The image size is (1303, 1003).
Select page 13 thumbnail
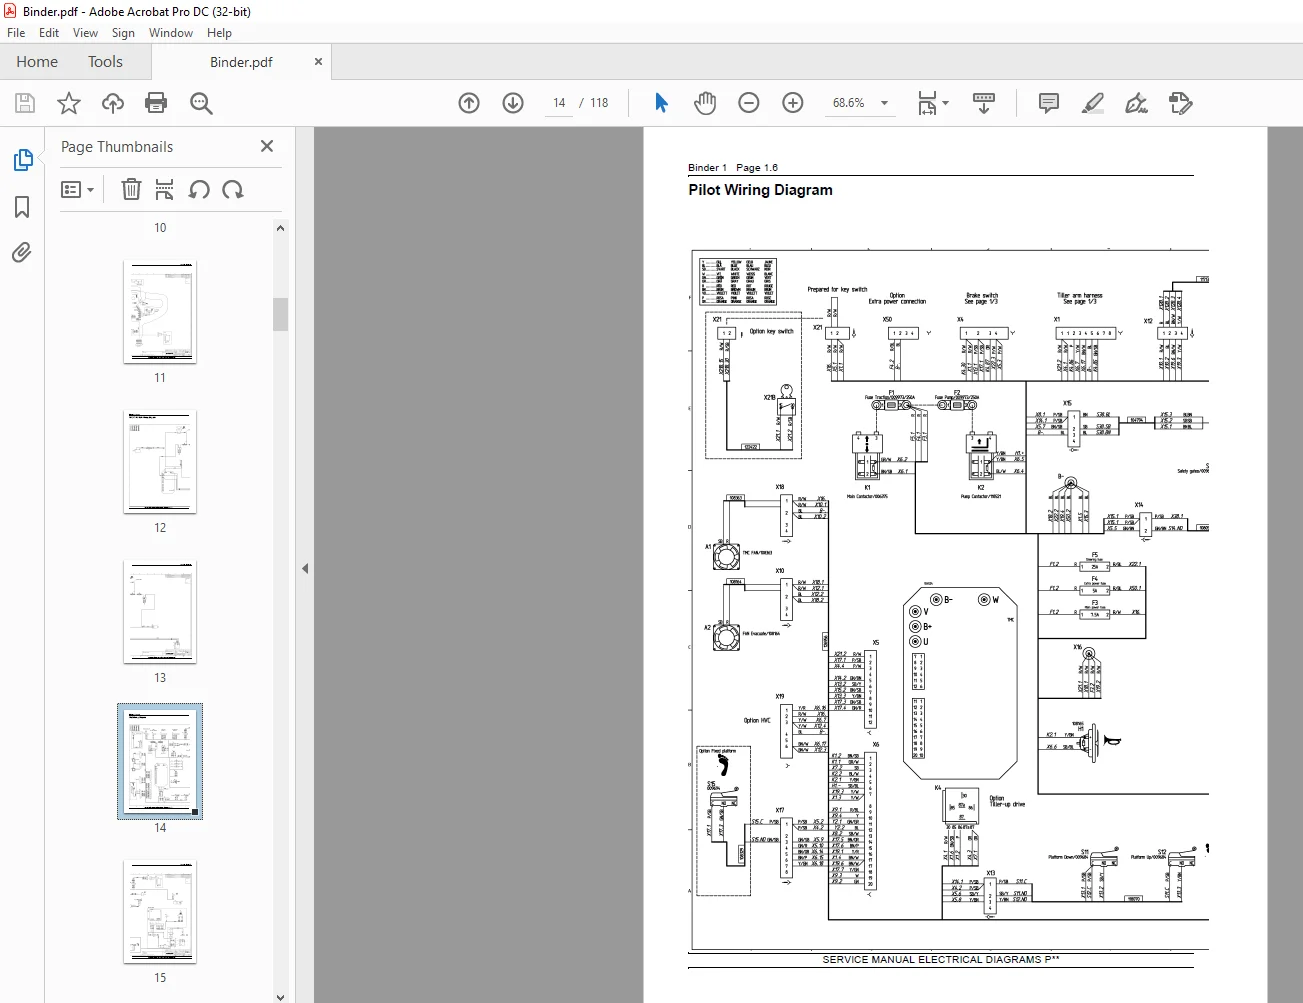point(160,612)
